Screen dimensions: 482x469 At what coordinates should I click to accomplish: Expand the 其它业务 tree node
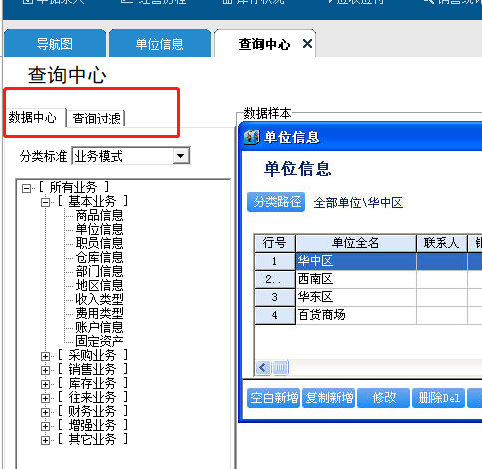pyautogui.click(x=45, y=440)
